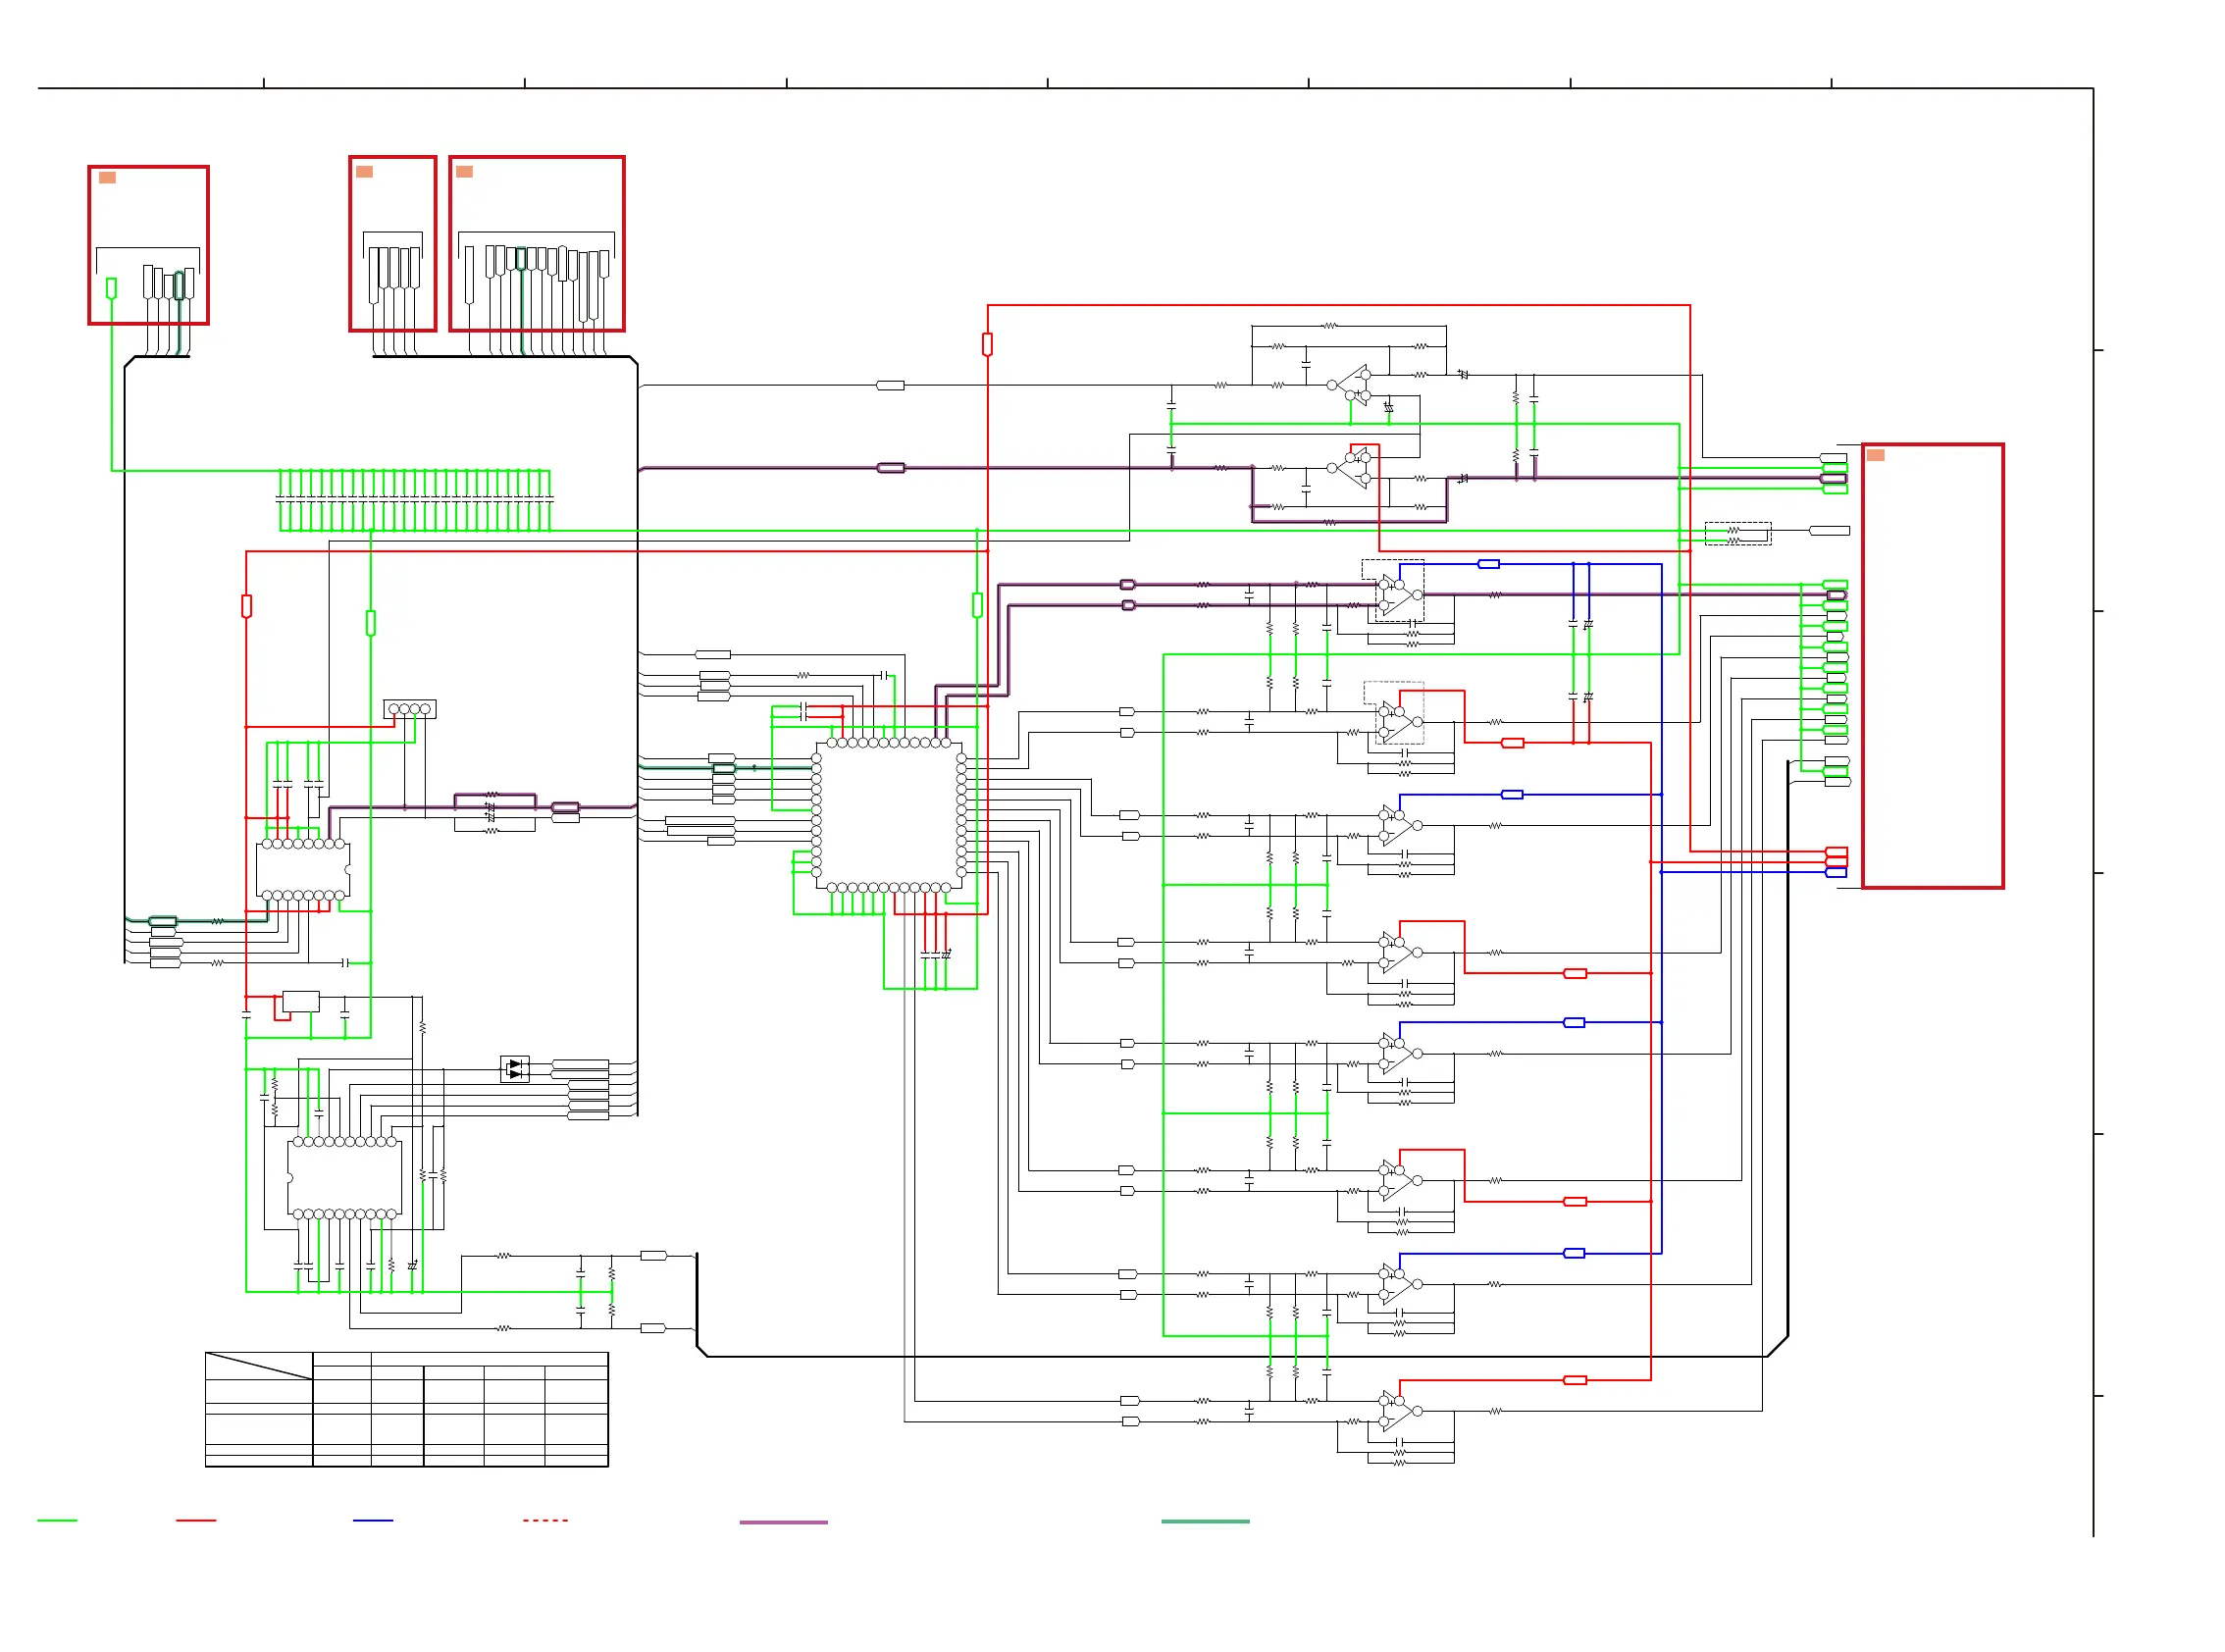Viewport: 2225px width, 1652px height.
Task: Click the dual diode symbol box
Action: (514, 1069)
